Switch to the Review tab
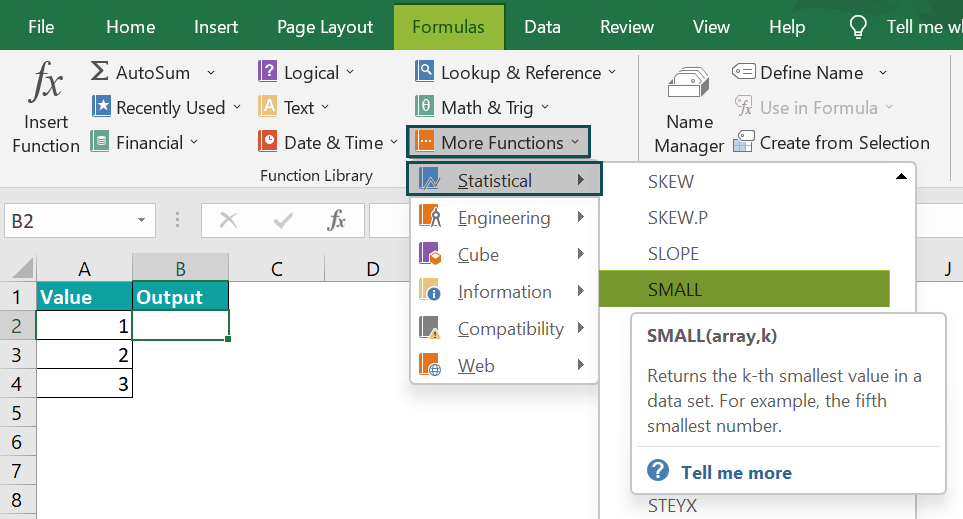 627,27
